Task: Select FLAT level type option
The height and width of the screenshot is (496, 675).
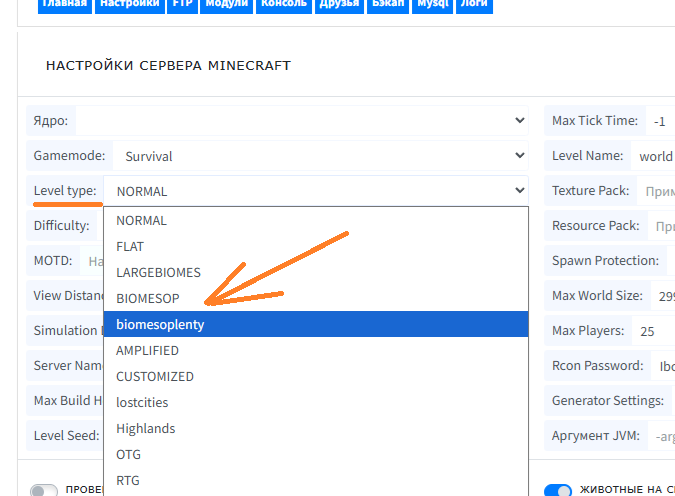Action: (316, 247)
